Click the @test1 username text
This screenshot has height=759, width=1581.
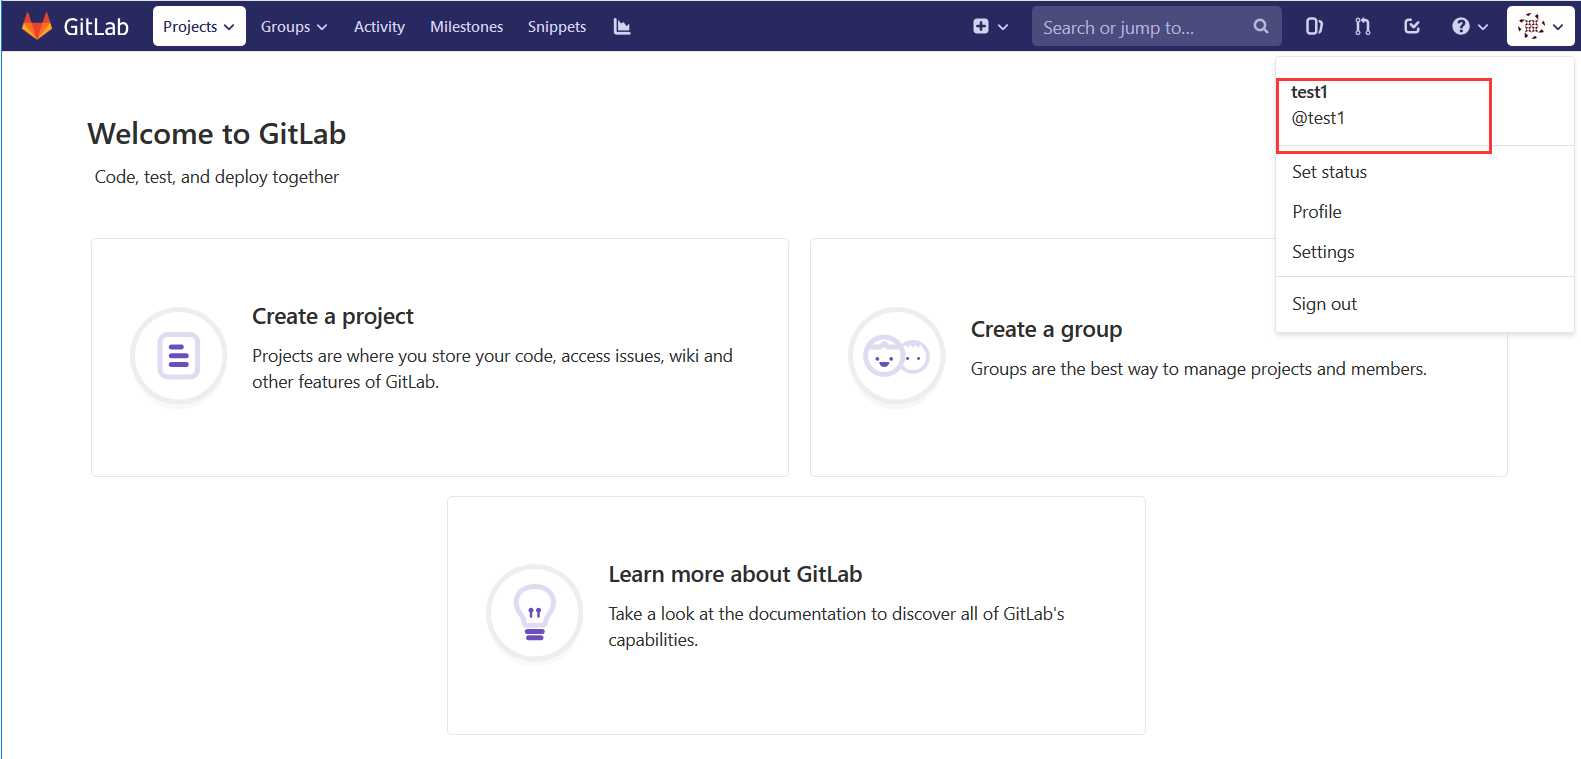pos(1318,118)
